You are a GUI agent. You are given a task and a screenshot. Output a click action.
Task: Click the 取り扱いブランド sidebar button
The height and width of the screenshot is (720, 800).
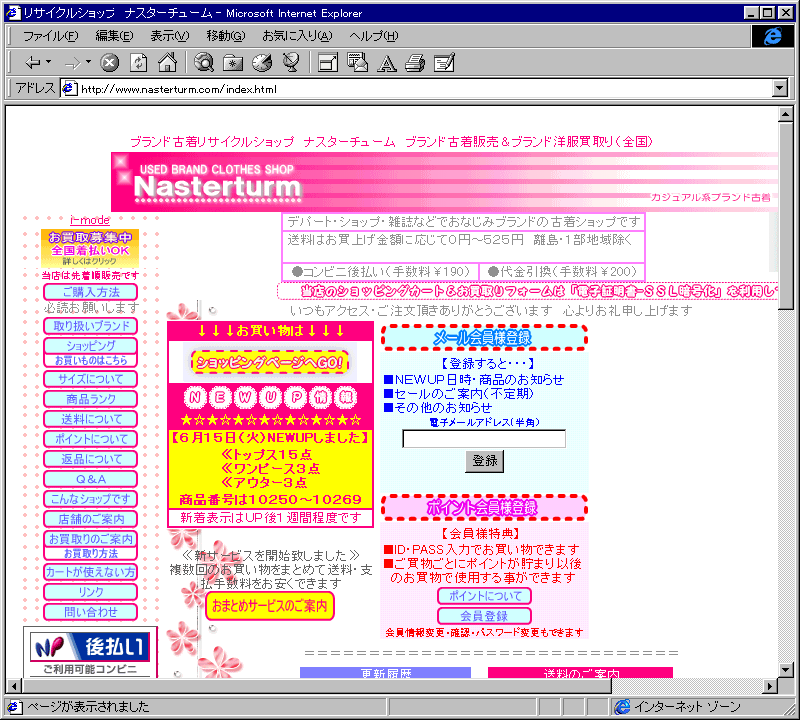(x=91, y=326)
